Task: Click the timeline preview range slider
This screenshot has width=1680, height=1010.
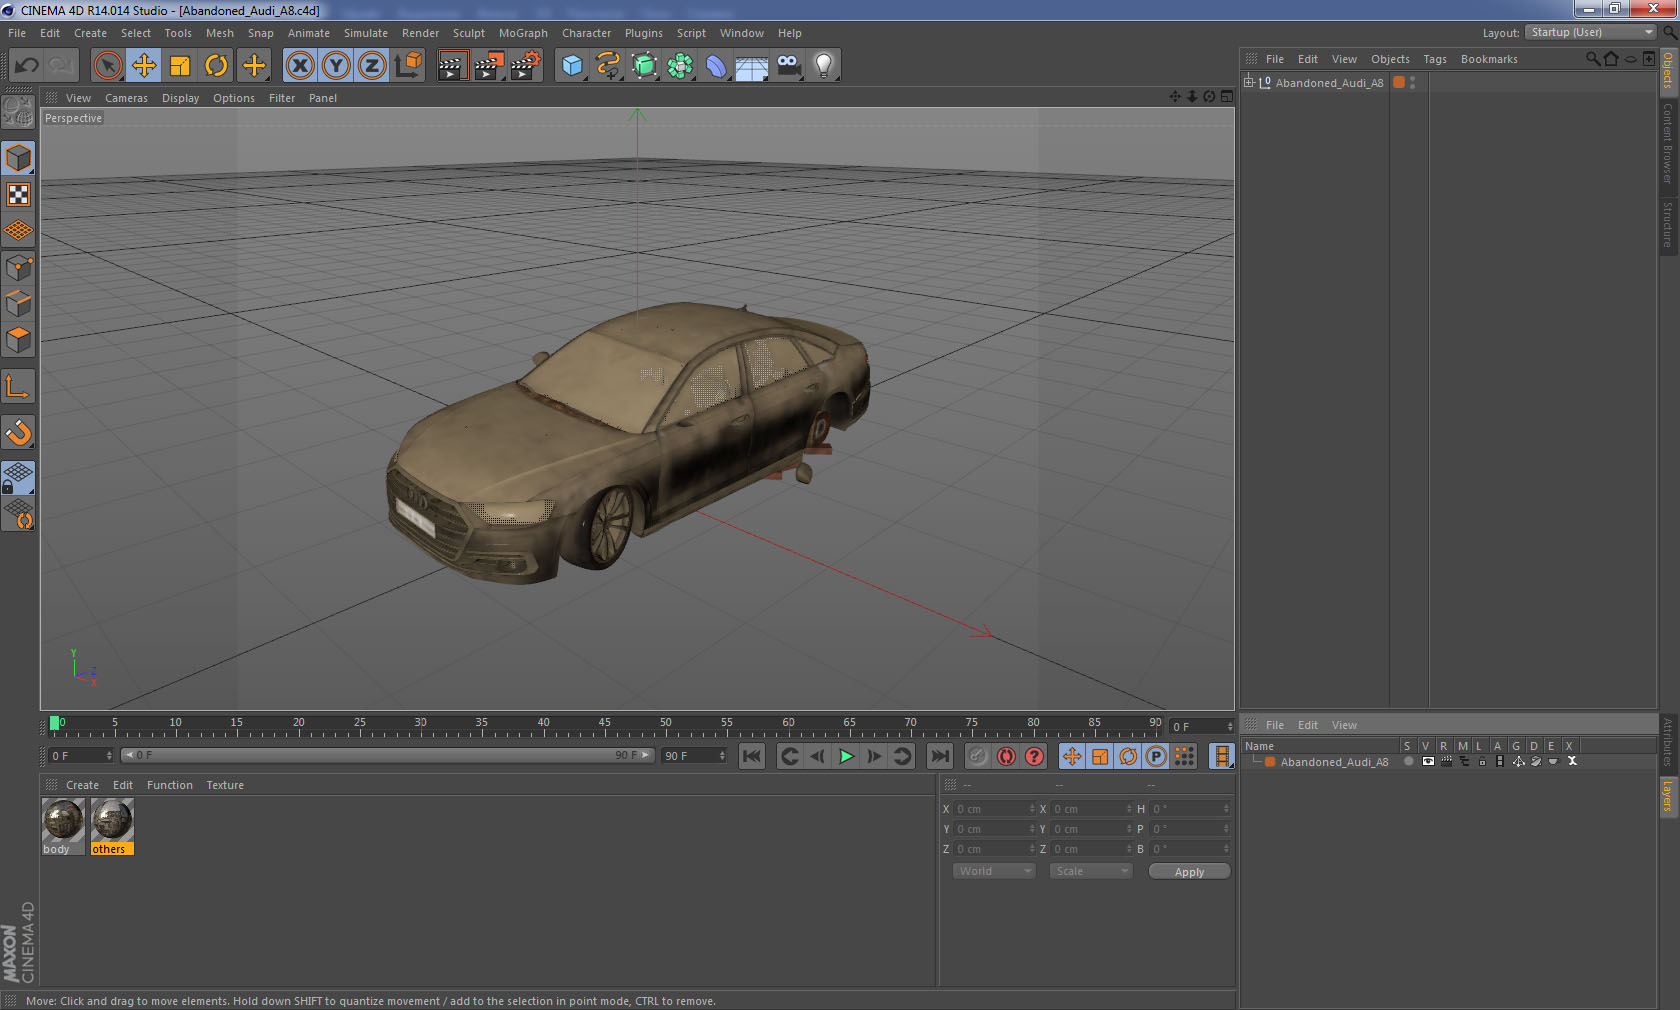Action: 388,755
